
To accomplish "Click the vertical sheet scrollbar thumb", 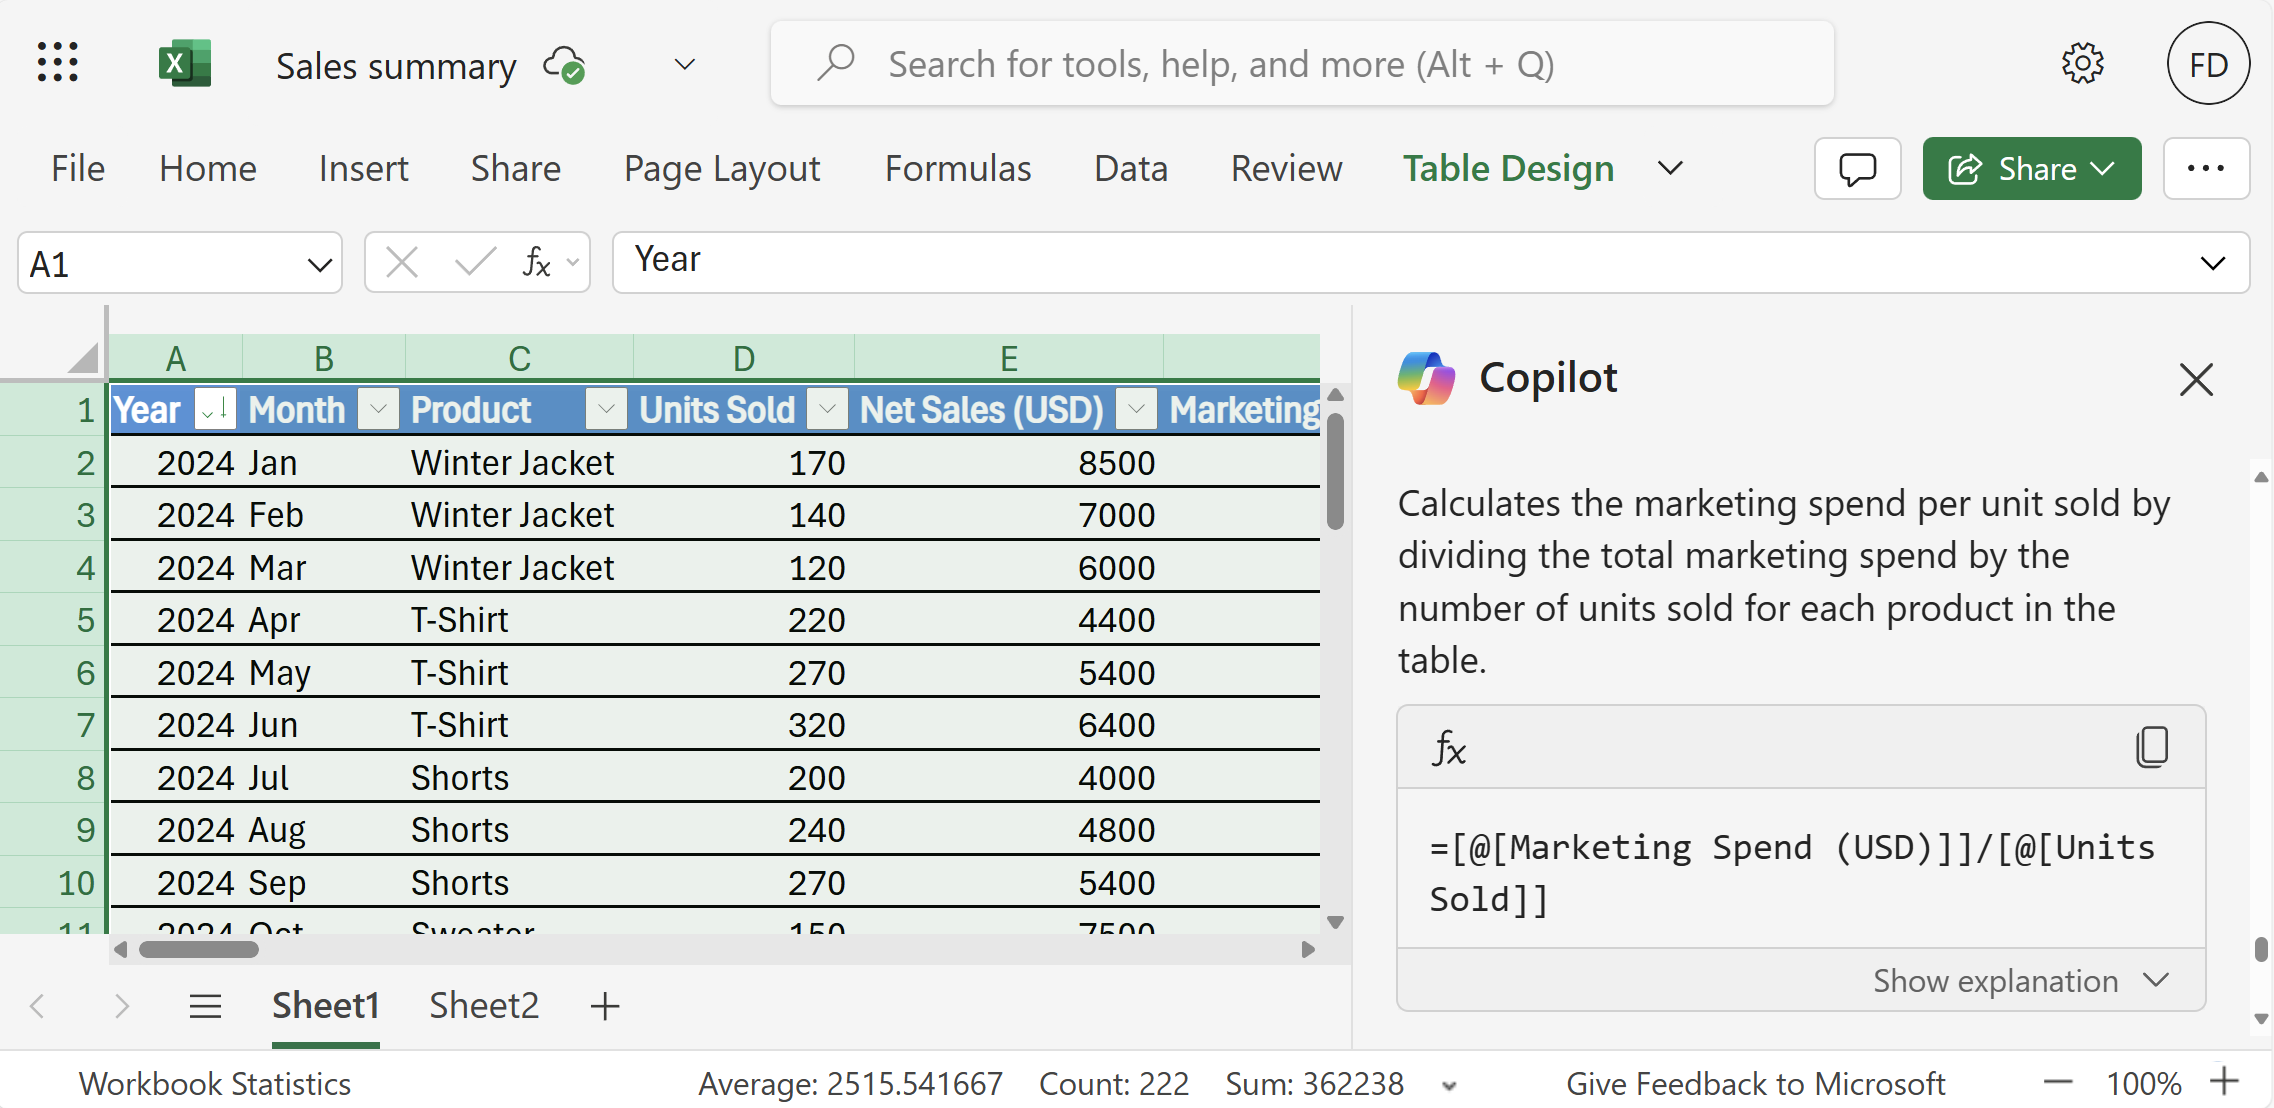I will click(x=1335, y=470).
